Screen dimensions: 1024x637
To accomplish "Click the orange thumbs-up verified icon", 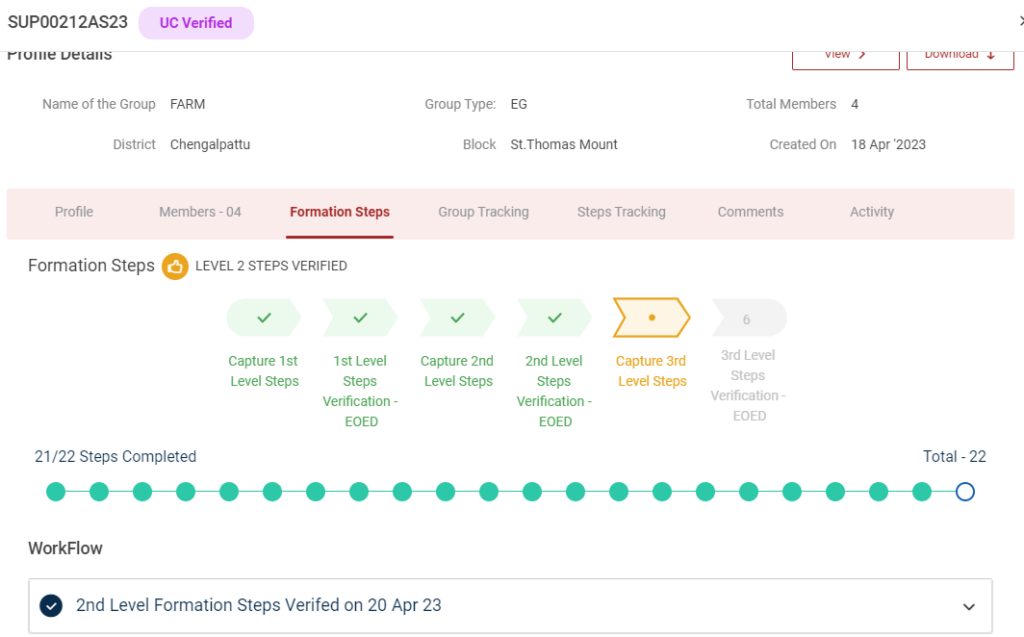I will [x=175, y=266].
